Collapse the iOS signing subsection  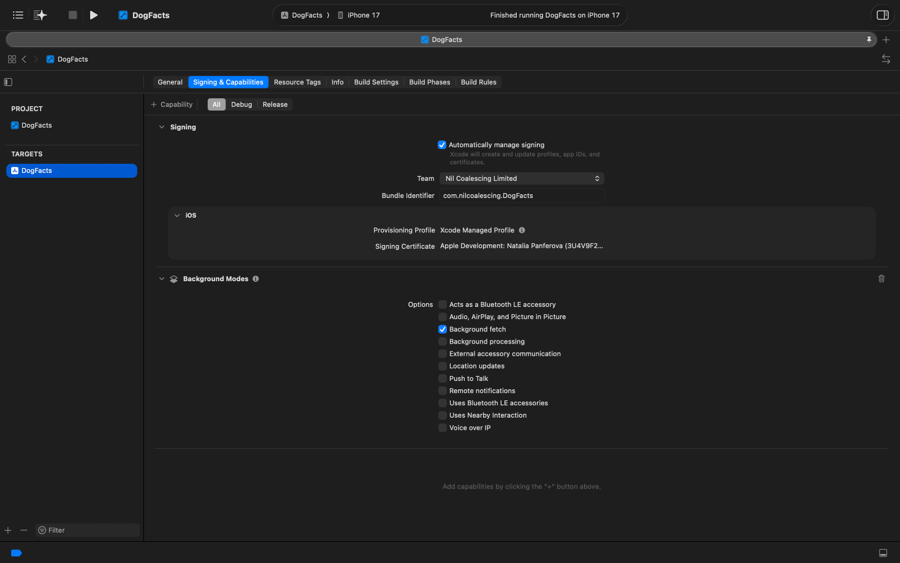177,215
